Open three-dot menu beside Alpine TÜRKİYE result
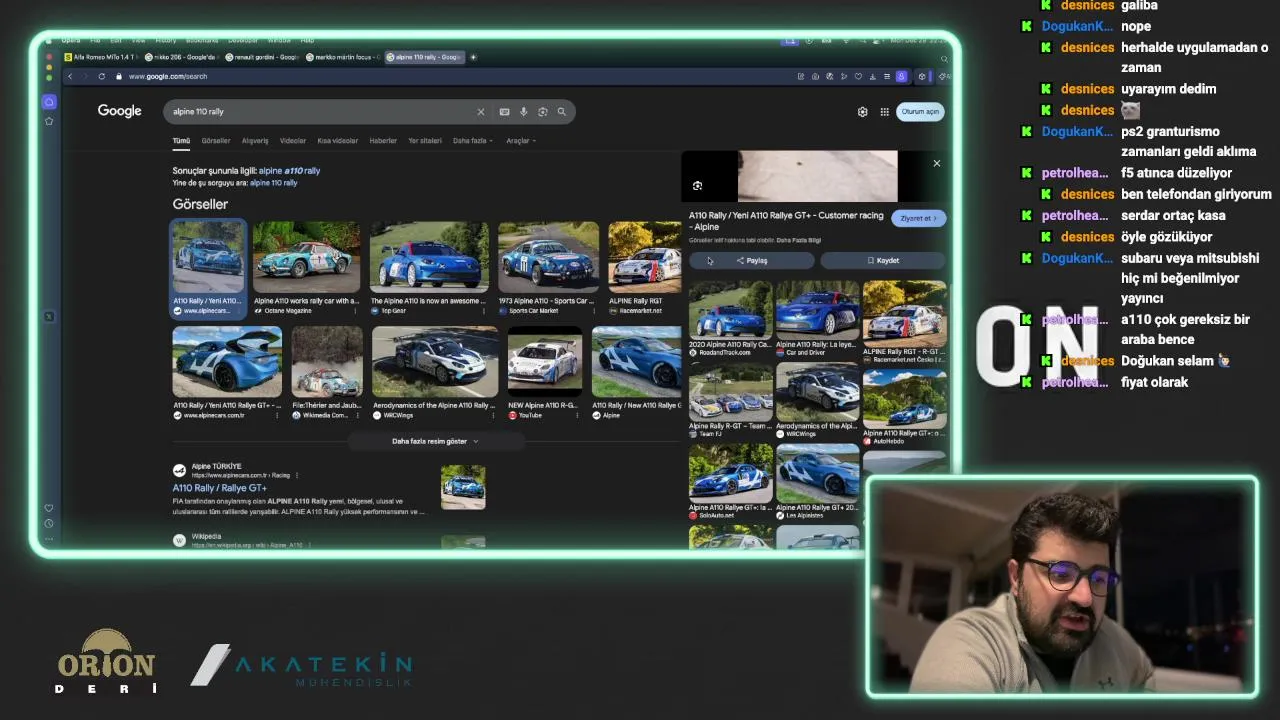Viewport: 1280px width, 720px height. tap(297, 475)
